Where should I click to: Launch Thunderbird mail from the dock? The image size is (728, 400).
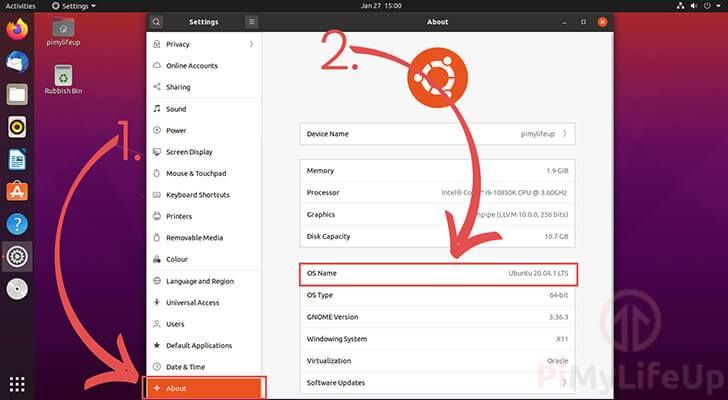click(x=17, y=62)
